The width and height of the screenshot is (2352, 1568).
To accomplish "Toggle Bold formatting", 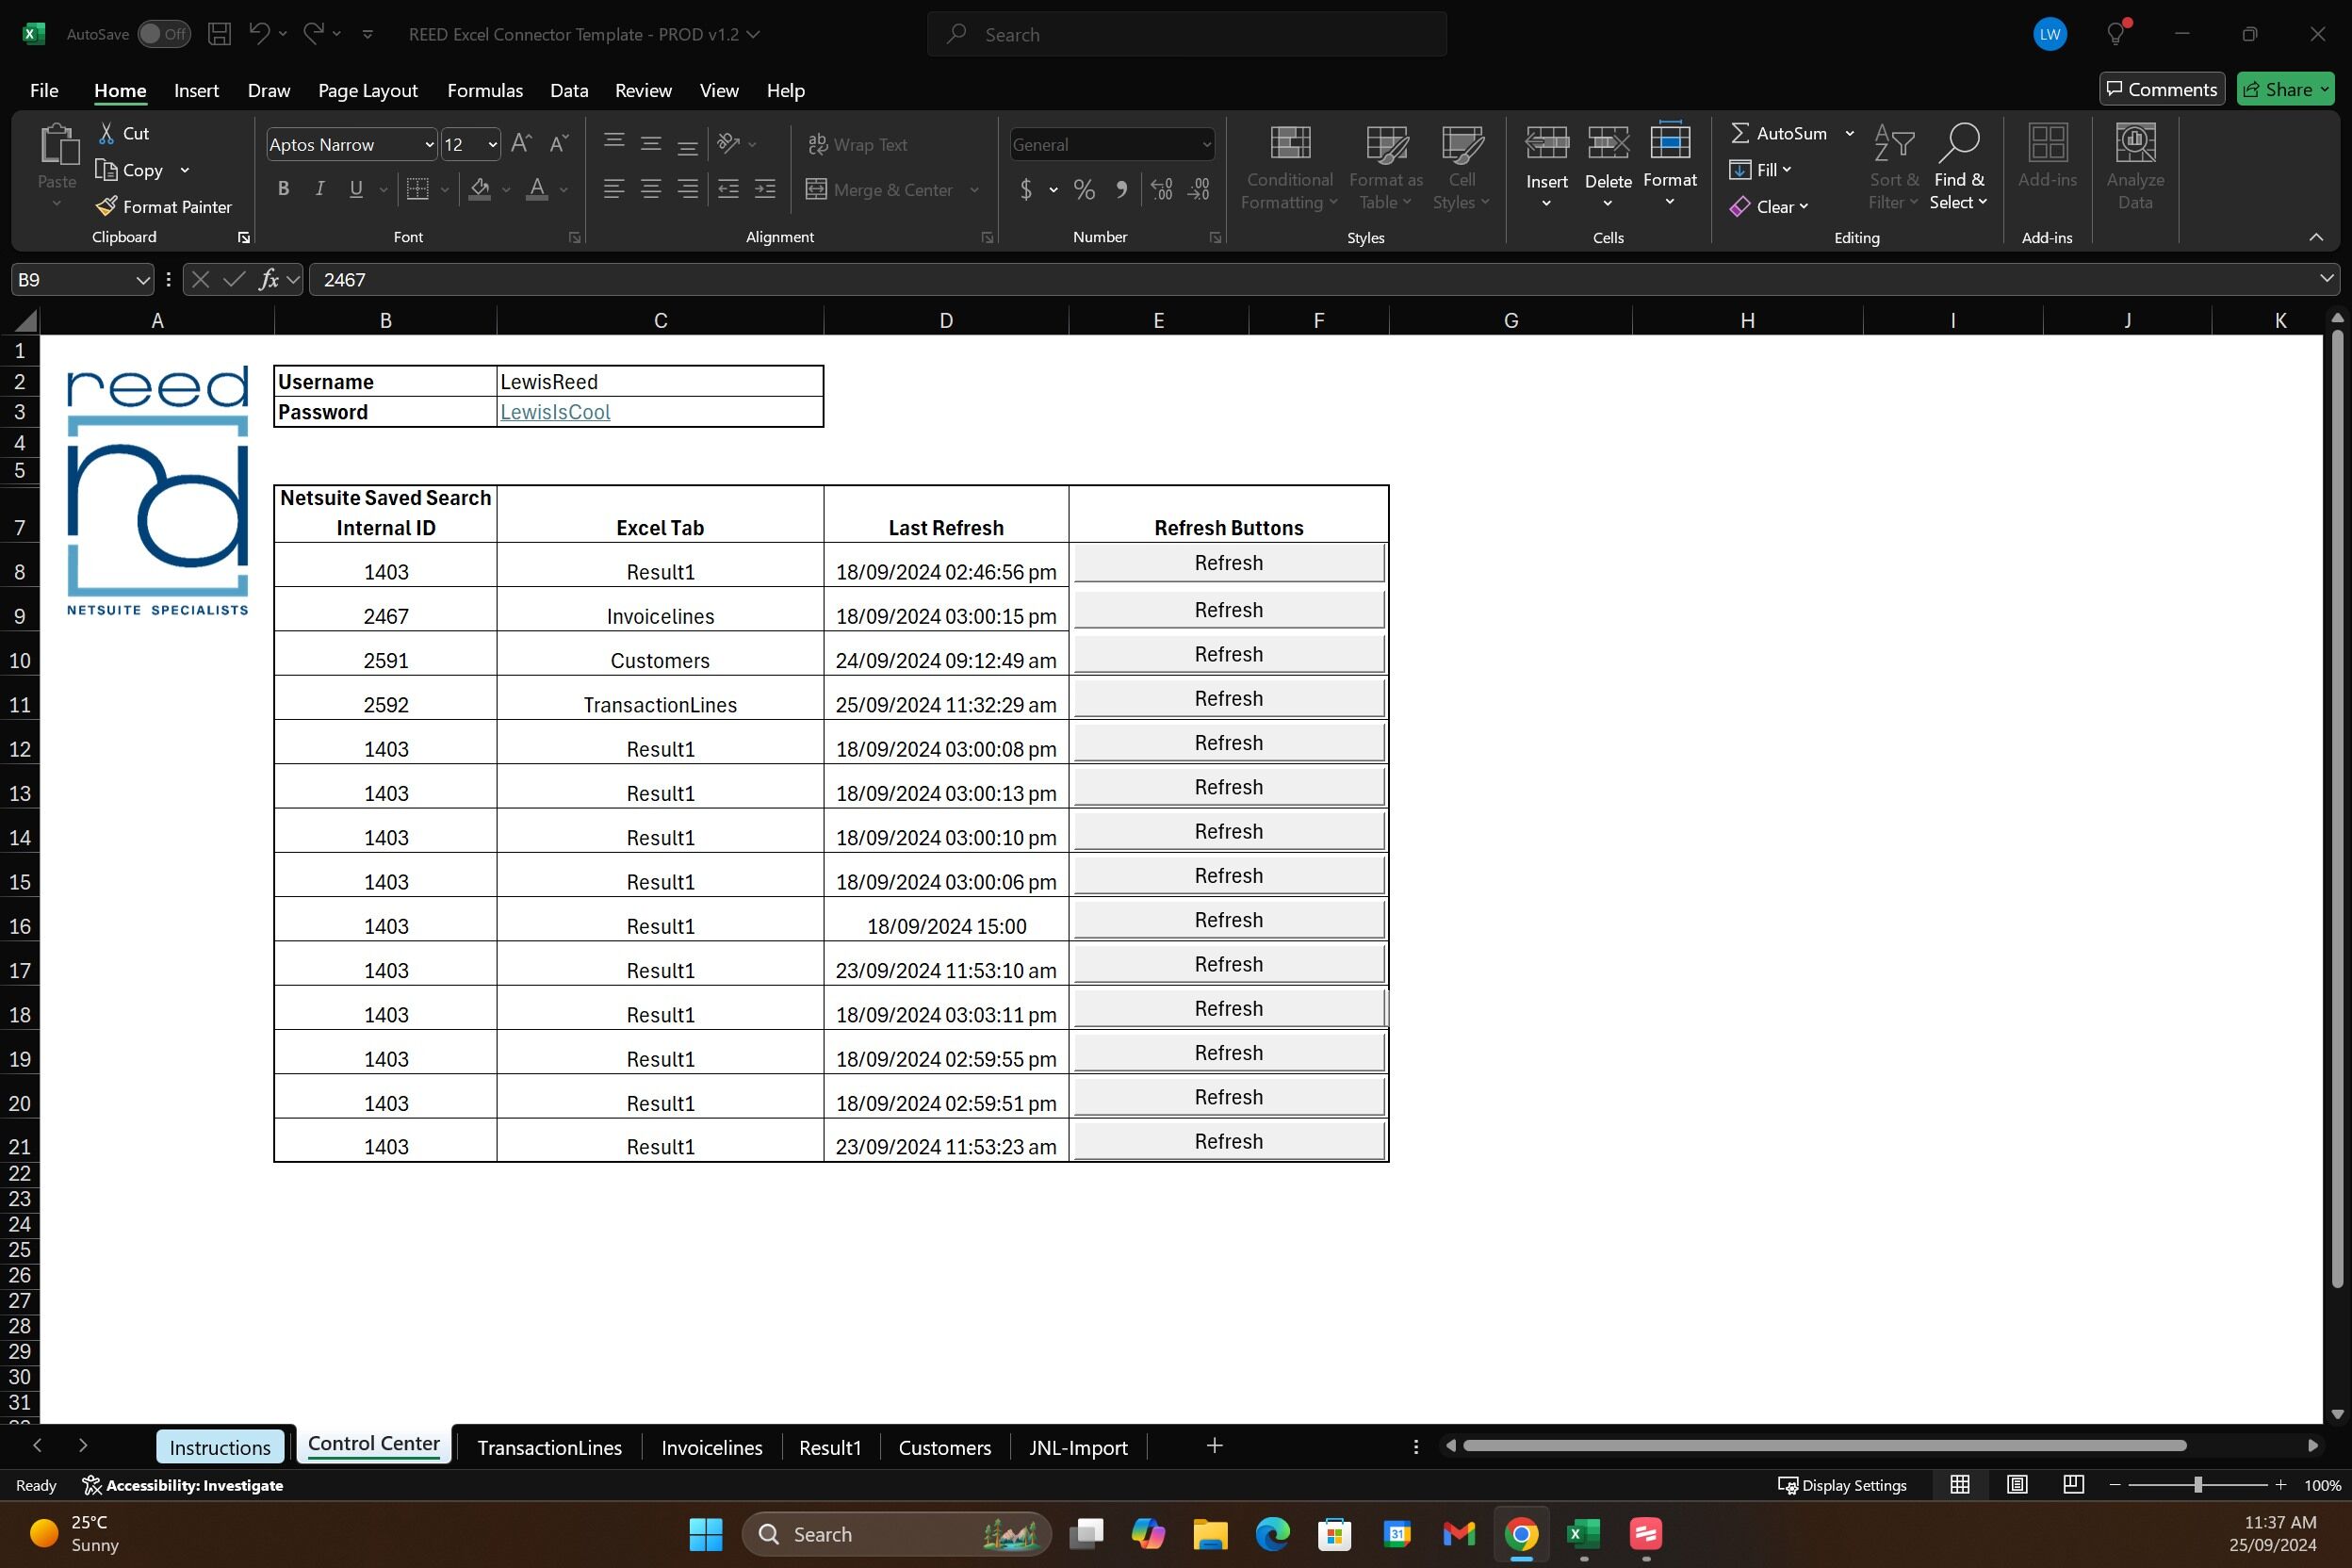I will click(284, 189).
